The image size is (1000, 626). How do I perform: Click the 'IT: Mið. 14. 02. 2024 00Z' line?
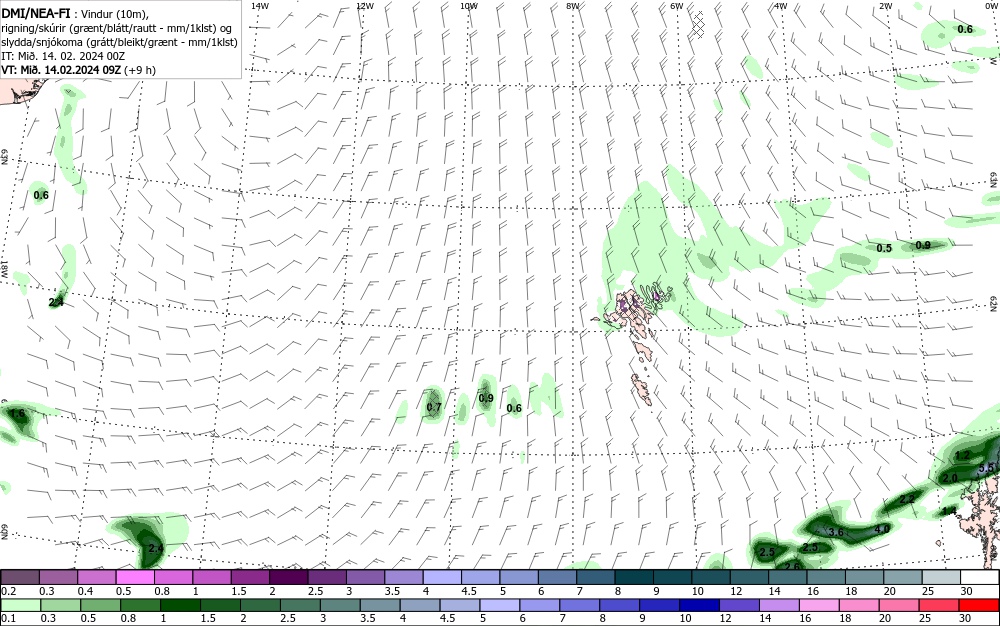click(63, 56)
